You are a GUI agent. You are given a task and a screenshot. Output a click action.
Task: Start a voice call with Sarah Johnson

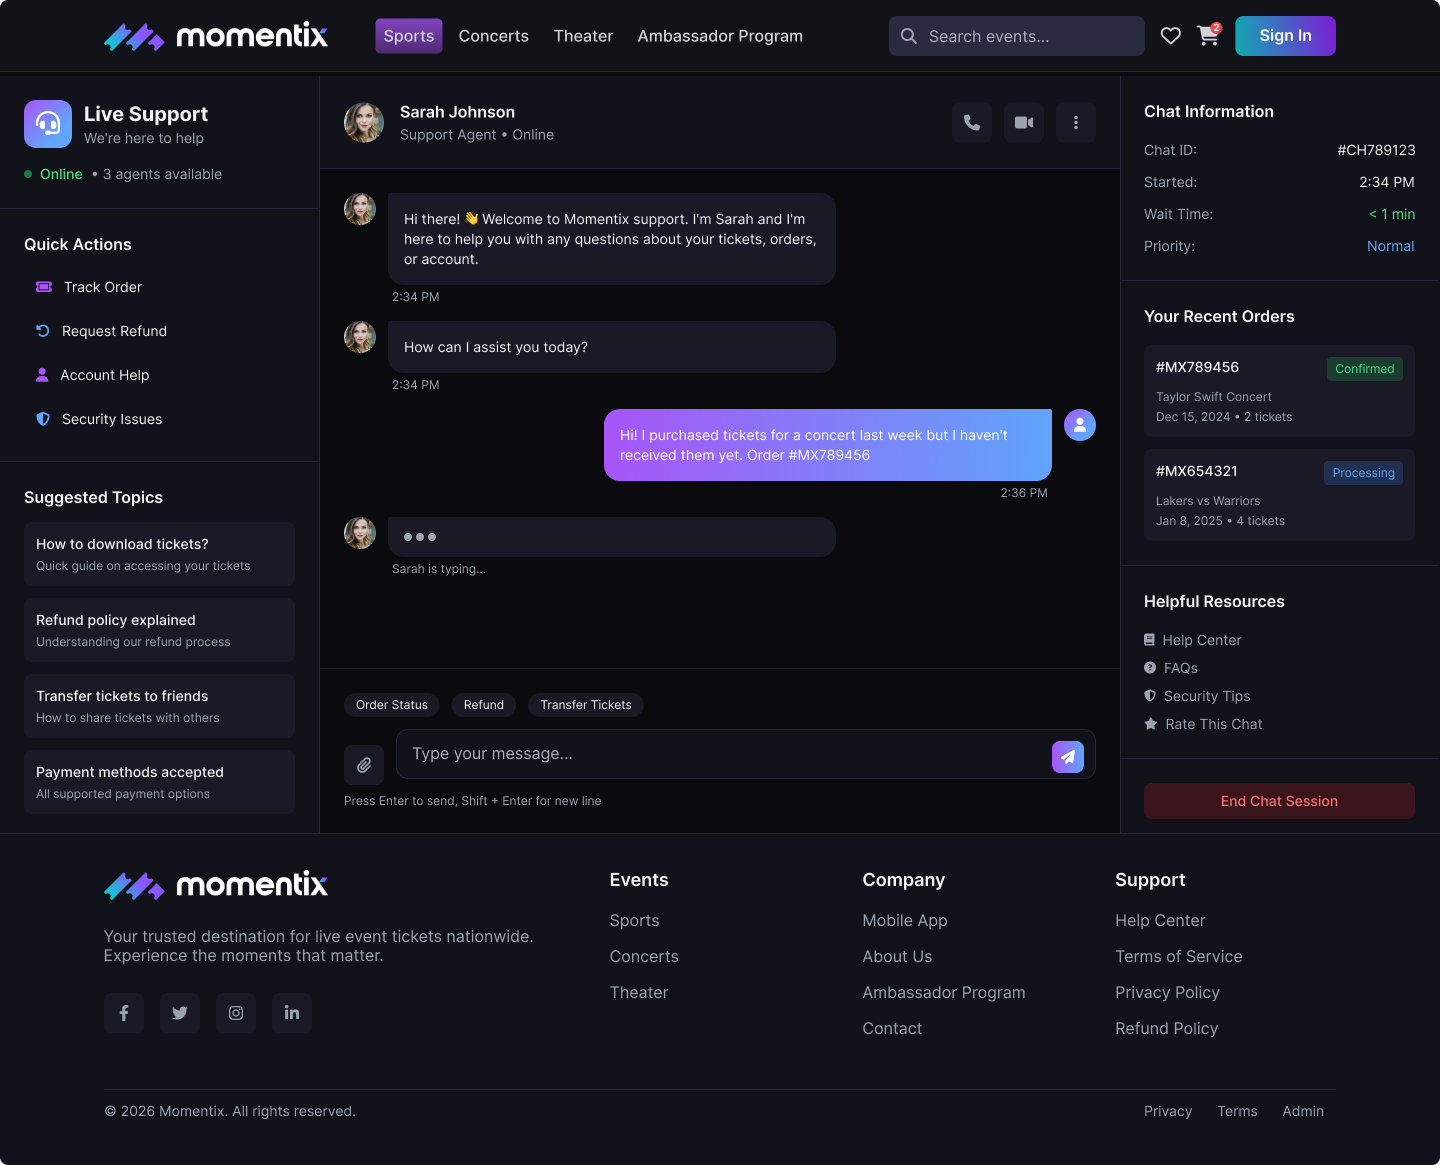(x=972, y=122)
